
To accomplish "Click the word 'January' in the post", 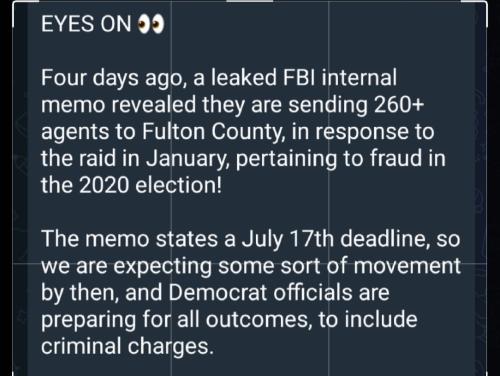I will tap(189, 159).
